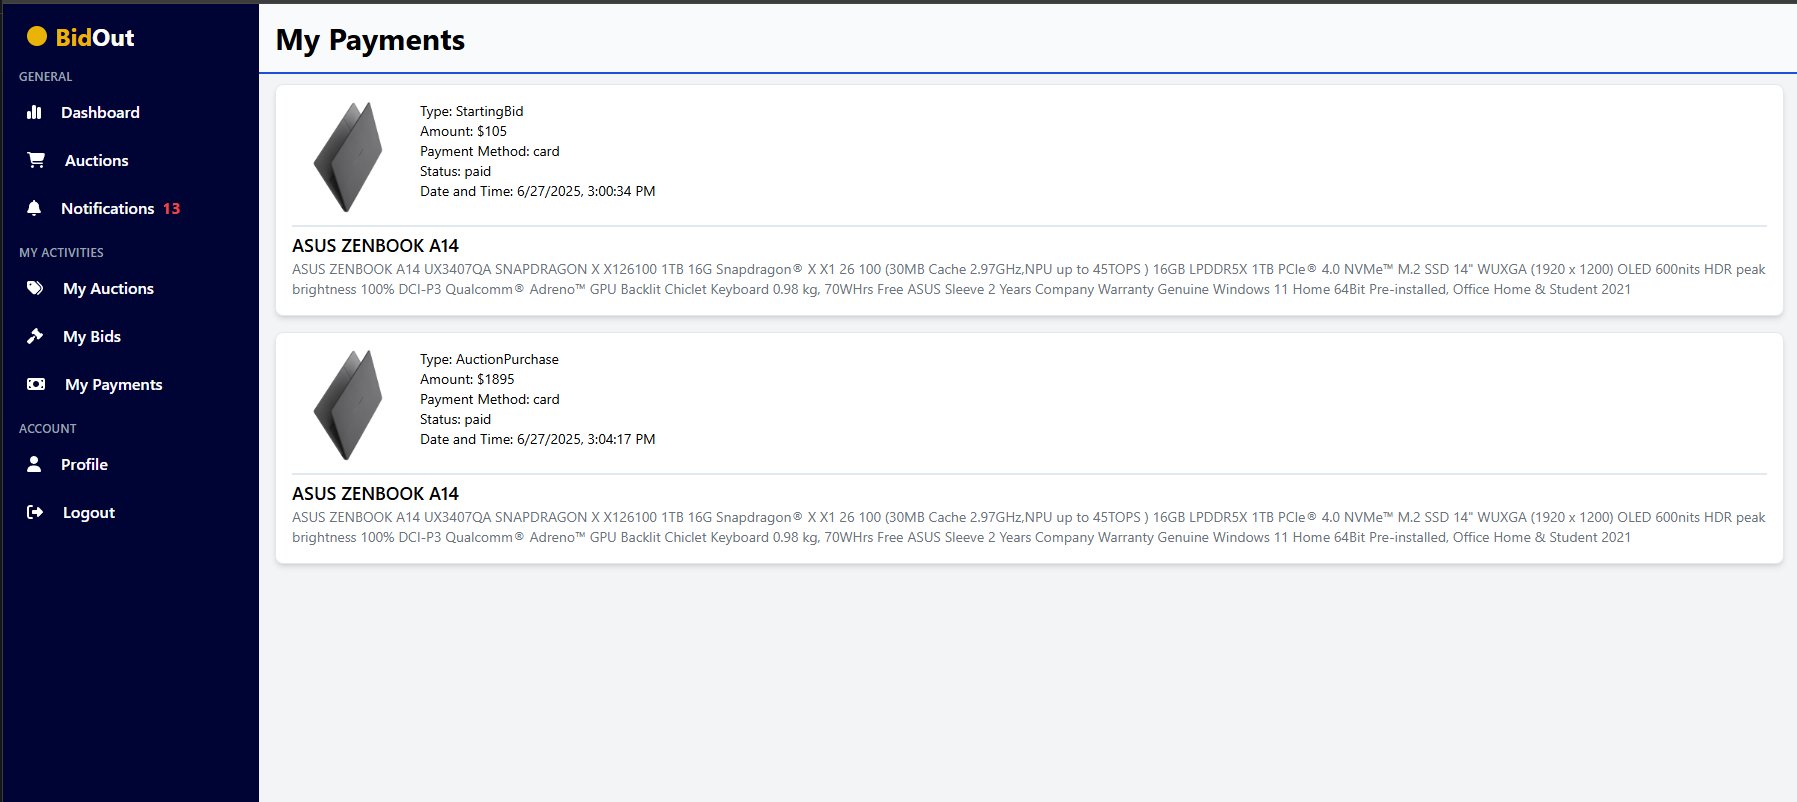Viewport: 1797px width, 802px height.
Task: Click 'Date and Time: 6/27/2025, 3:00:34 PM'
Action: 537,191
